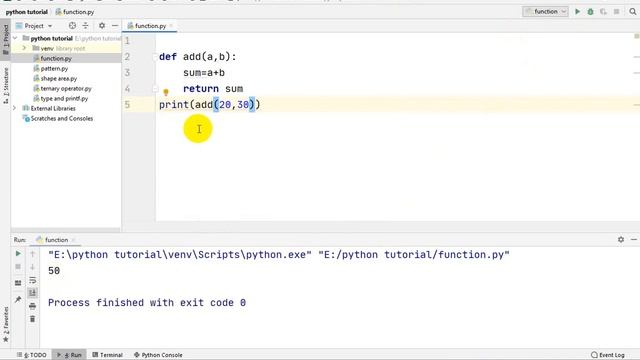Expand the venv folder
Screen dimensions: 640x360
click(24, 48)
